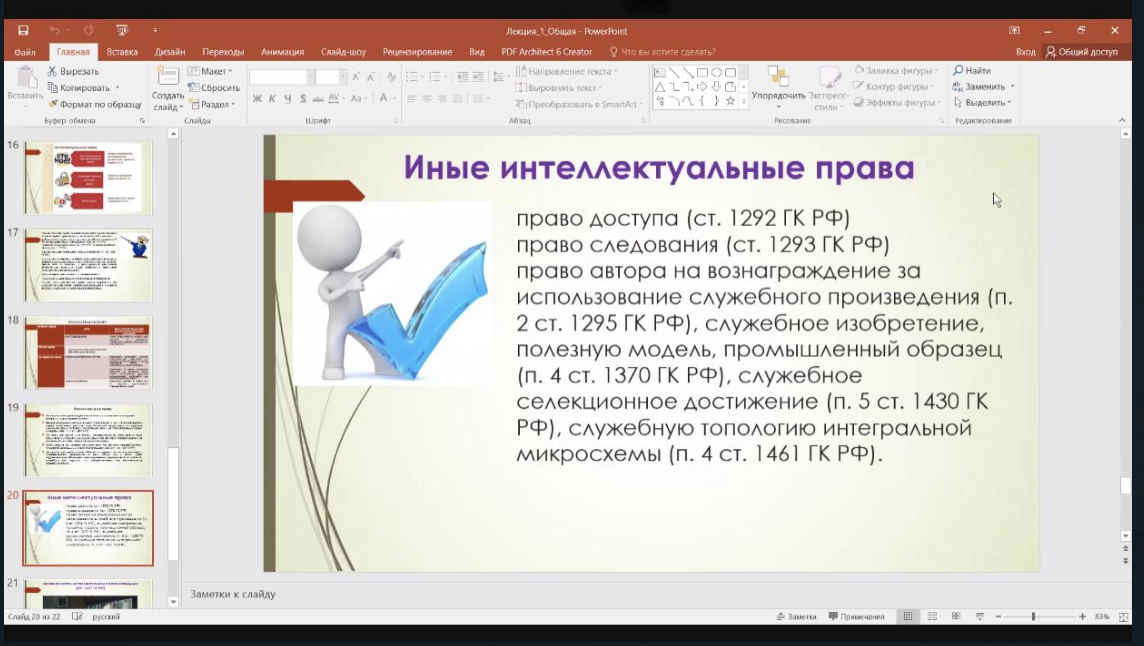
Task: Click the Undo arrow in quick access toolbar
Action: click(x=54, y=31)
